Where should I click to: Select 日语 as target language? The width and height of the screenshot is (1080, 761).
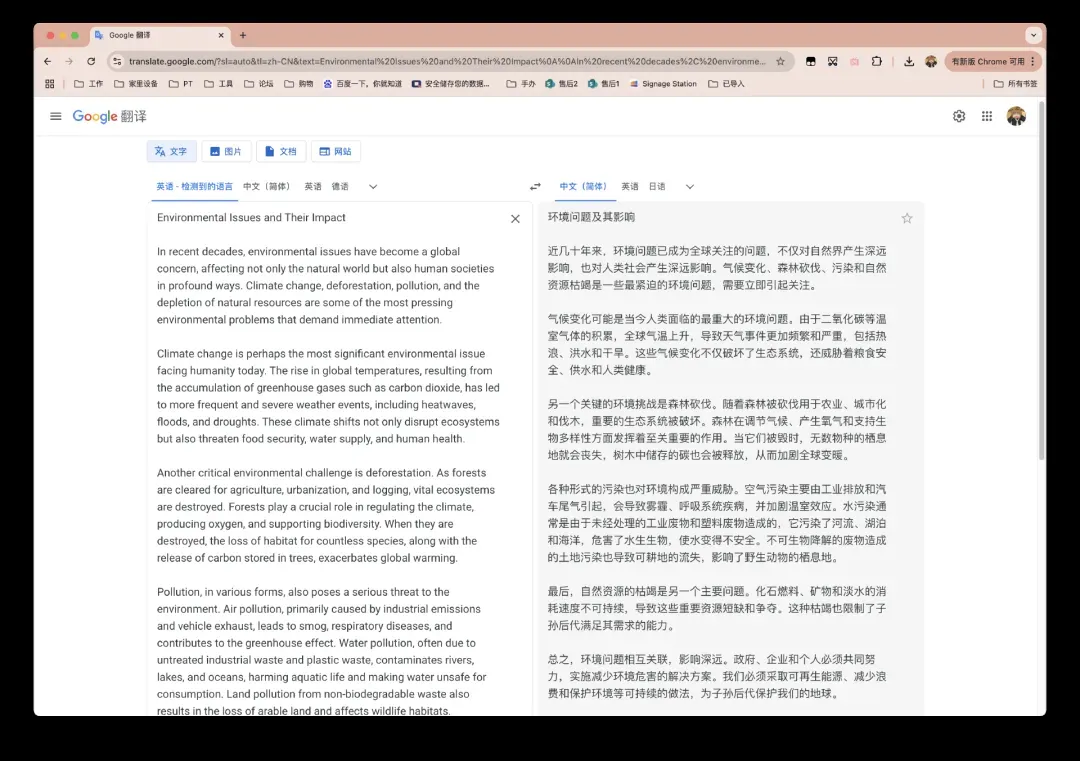[657, 187]
